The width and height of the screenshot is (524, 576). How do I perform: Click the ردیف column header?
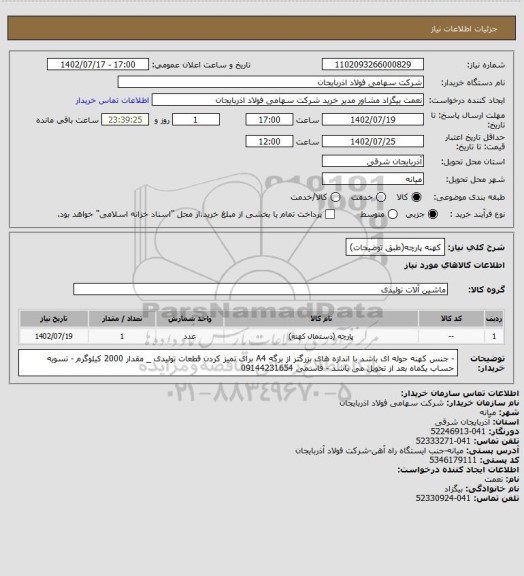pyautogui.click(x=494, y=318)
